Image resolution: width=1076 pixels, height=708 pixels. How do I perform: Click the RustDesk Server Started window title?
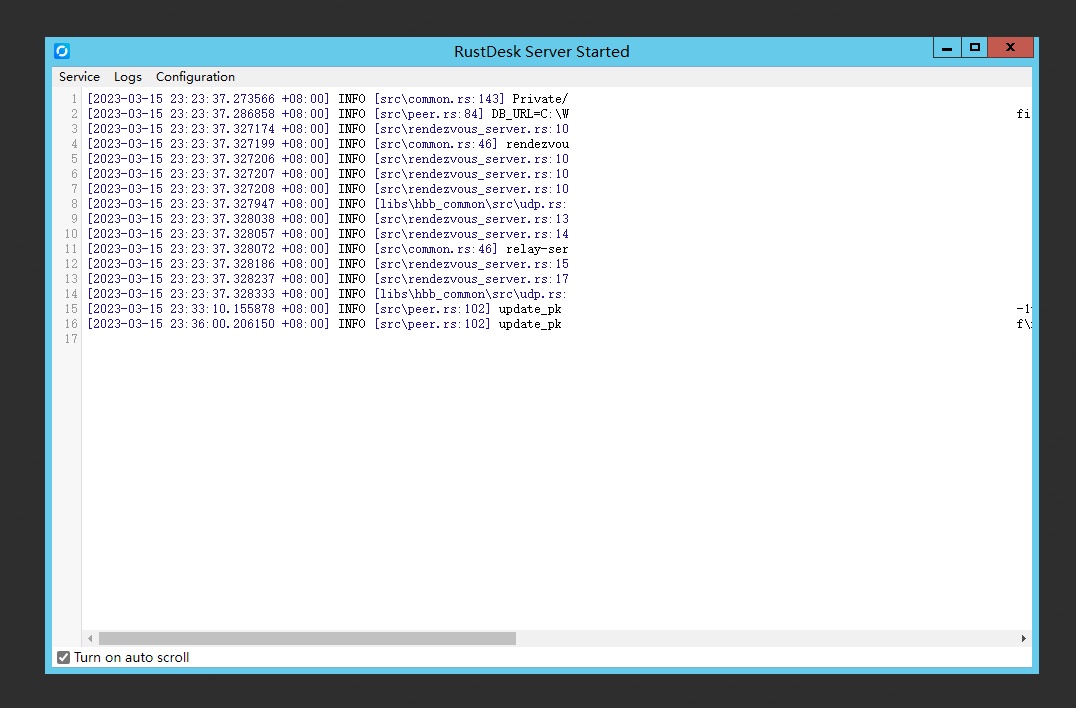[x=541, y=51]
